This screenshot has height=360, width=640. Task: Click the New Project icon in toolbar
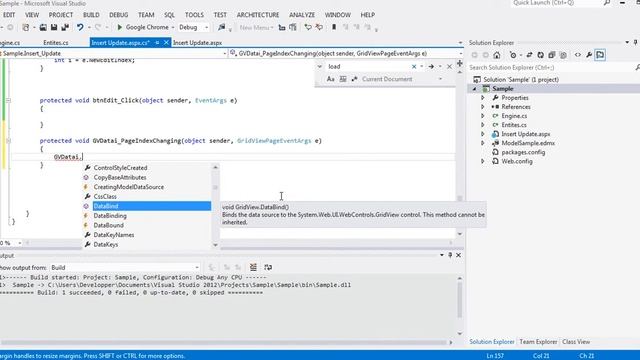tap(26, 27)
